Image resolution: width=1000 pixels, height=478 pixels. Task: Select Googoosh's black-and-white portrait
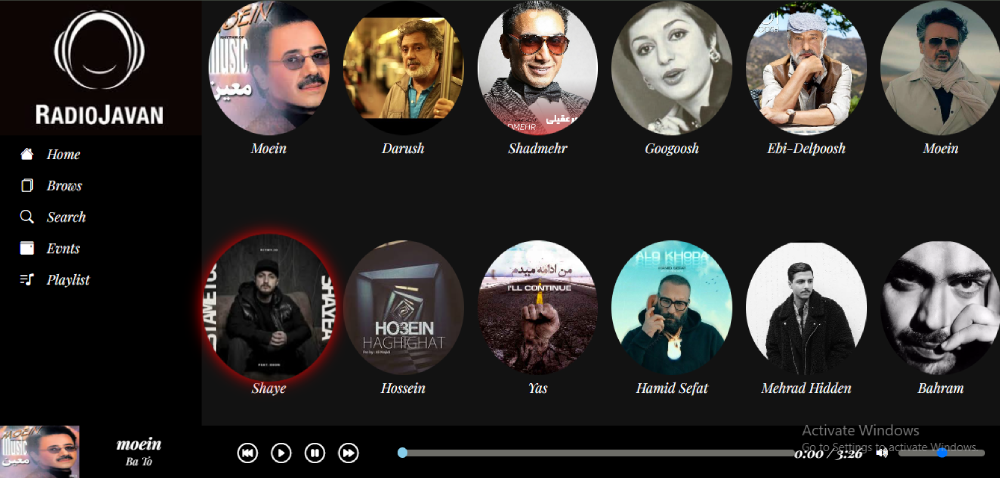coord(672,68)
